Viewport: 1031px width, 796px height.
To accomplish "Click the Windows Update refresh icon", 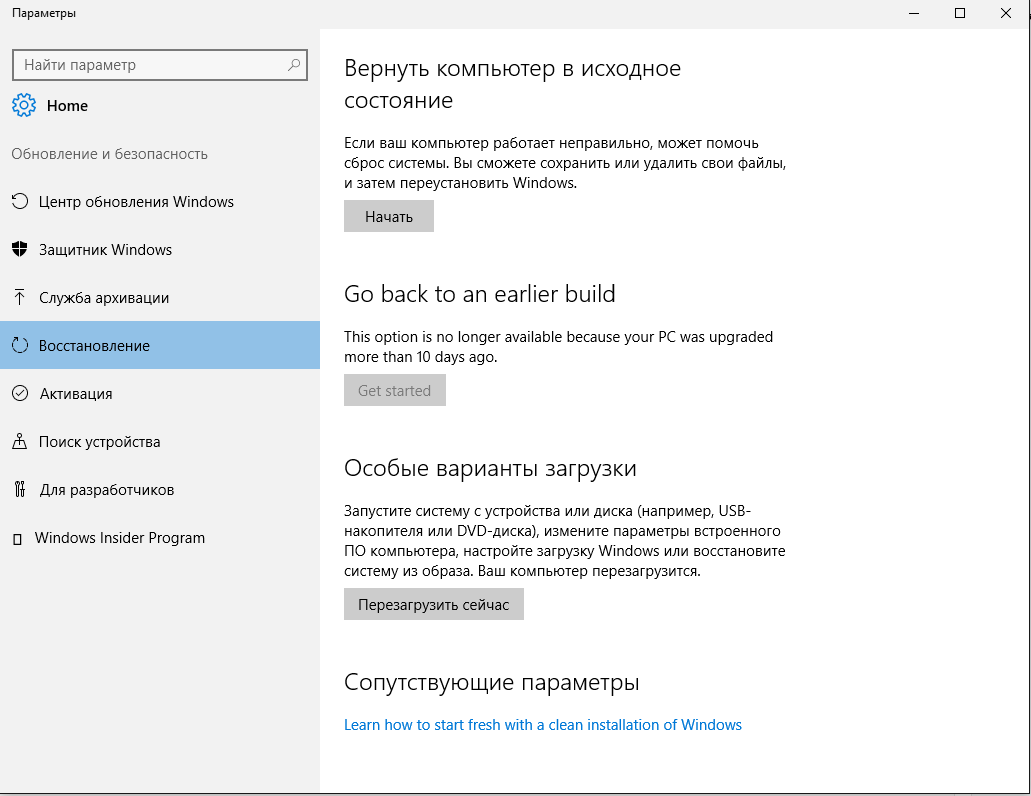I will (x=20, y=201).
